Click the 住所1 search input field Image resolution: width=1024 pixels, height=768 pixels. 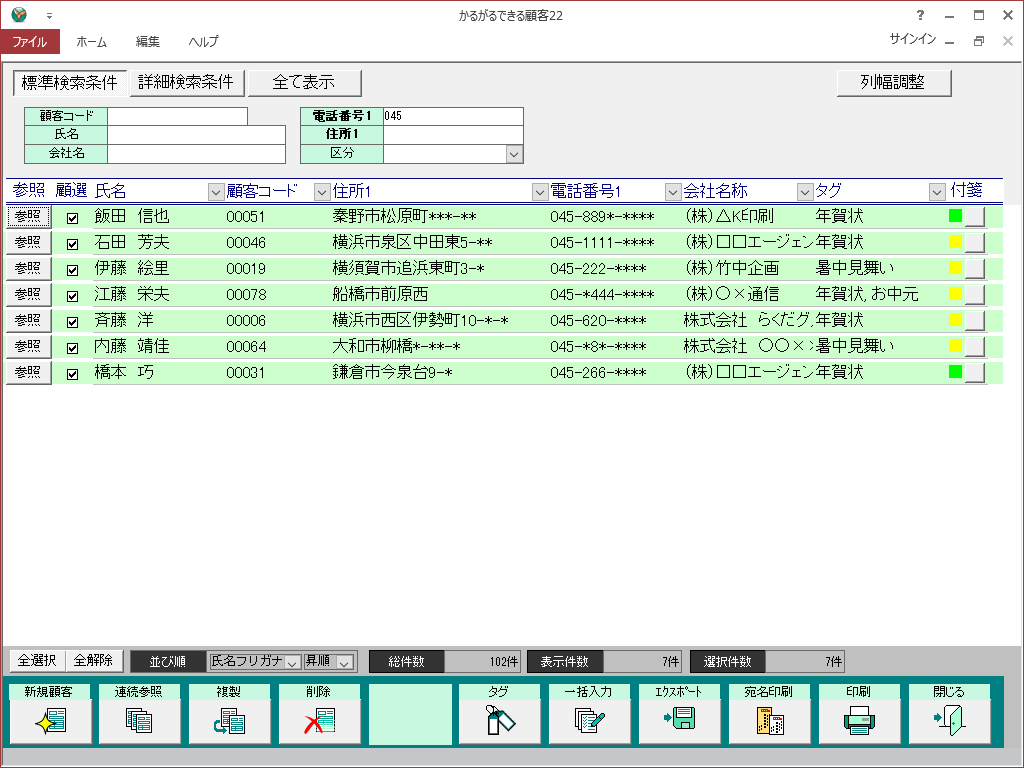tap(453, 135)
